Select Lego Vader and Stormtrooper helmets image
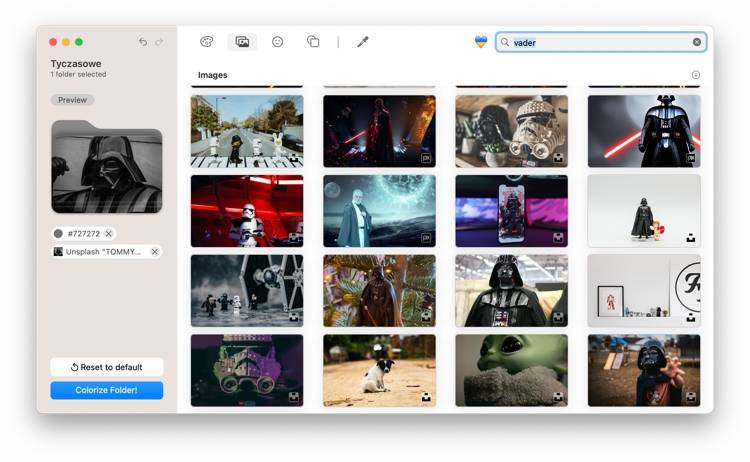750x462 pixels. 511,131
